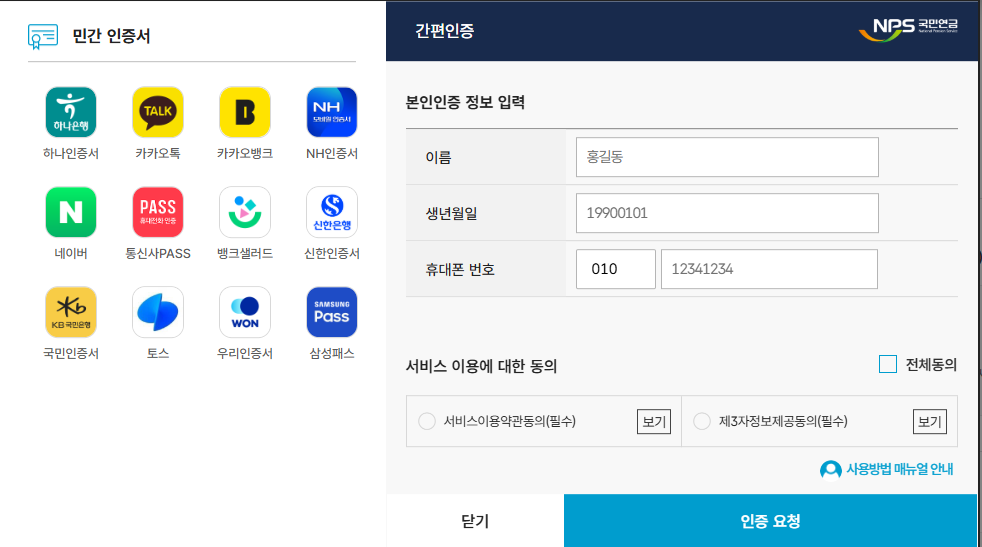Focus the 12341234 phone number field
This screenshot has width=982, height=547.
point(769,269)
